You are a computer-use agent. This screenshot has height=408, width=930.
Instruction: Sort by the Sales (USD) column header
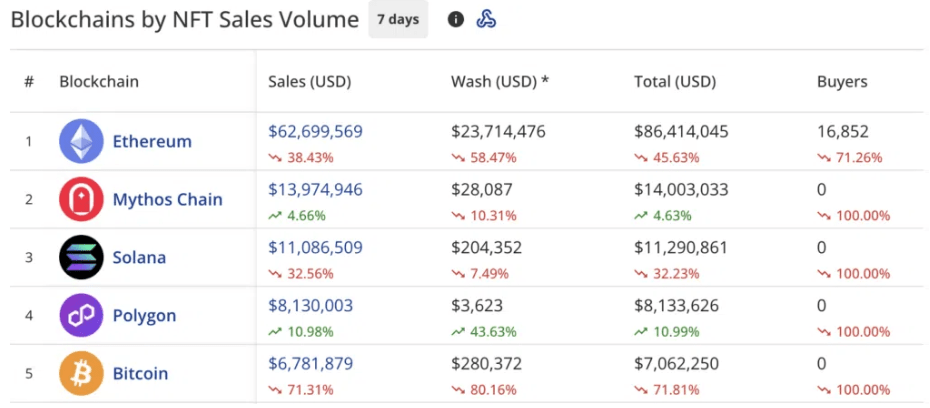310,82
